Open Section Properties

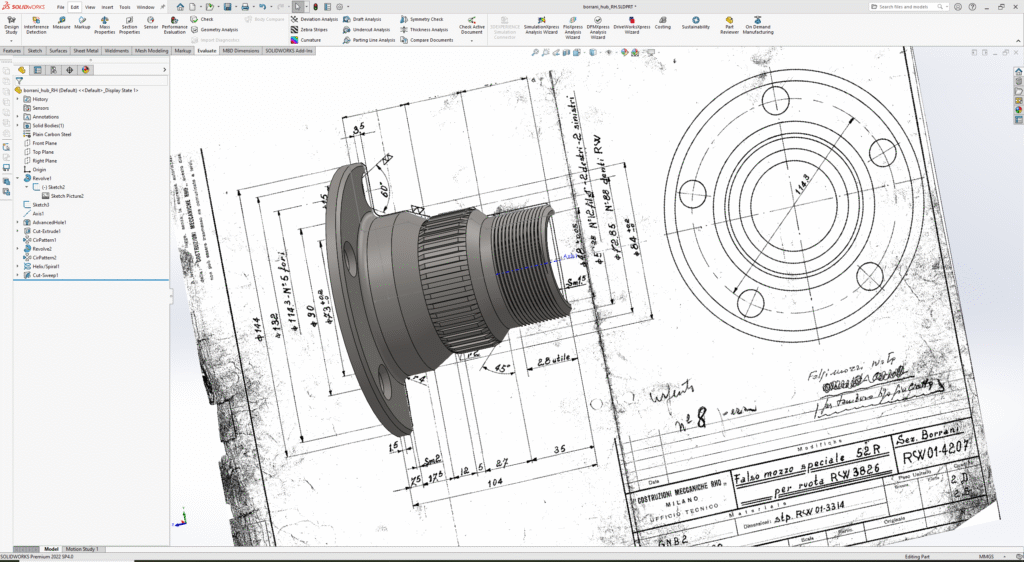click(129, 25)
